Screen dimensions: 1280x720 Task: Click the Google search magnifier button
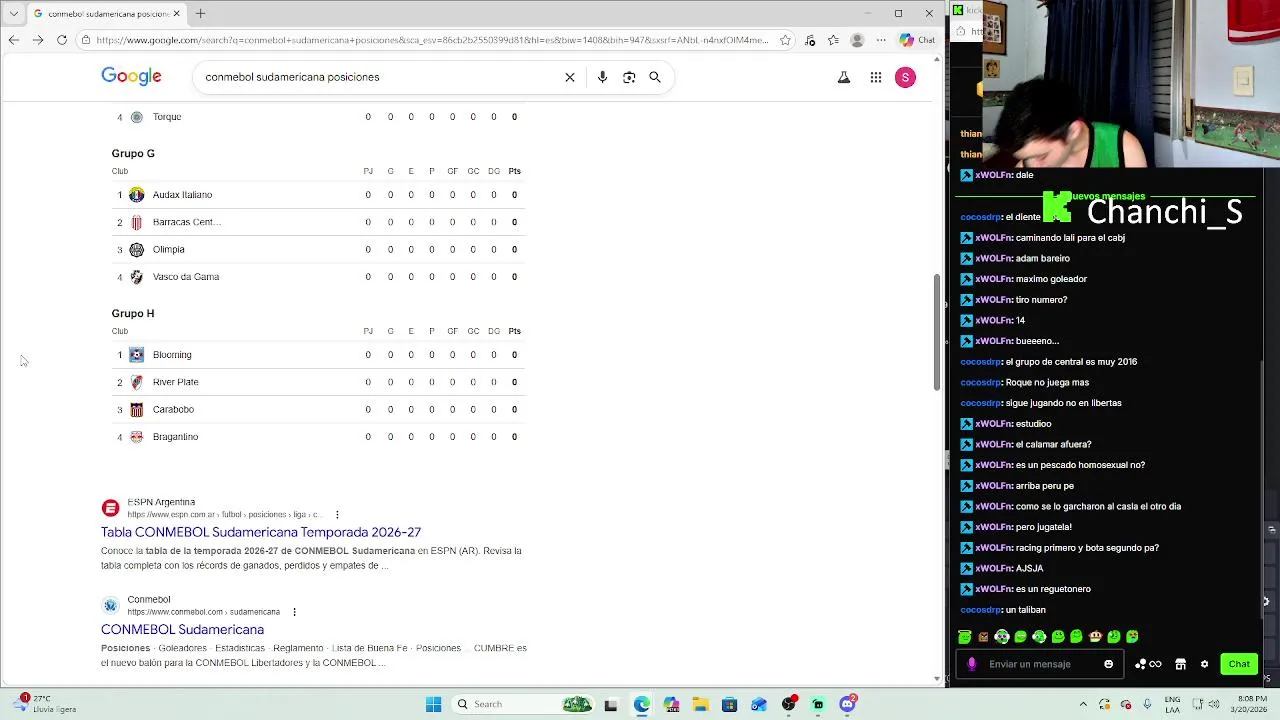tap(655, 77)
